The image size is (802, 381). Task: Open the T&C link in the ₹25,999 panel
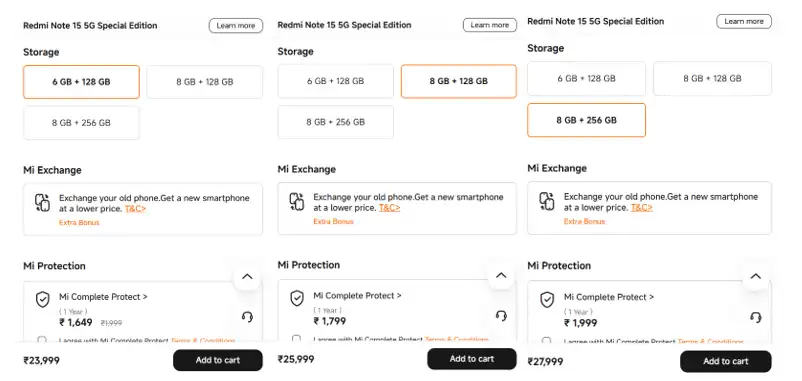tap(390, 208)
